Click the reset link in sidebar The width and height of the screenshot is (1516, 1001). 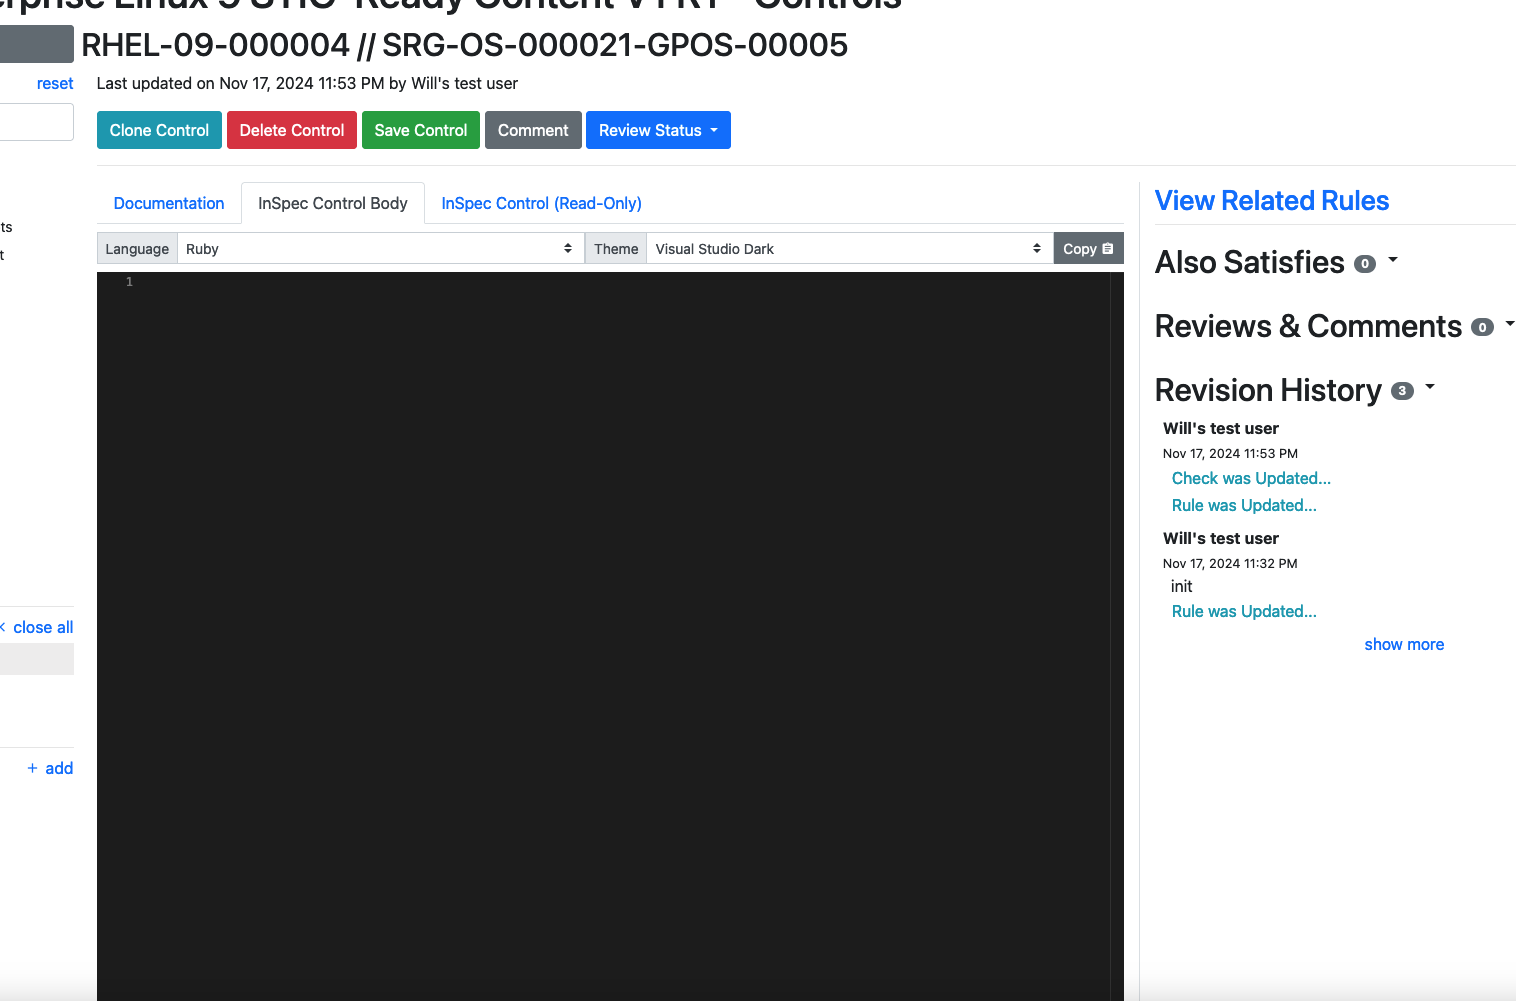point(55,84)
